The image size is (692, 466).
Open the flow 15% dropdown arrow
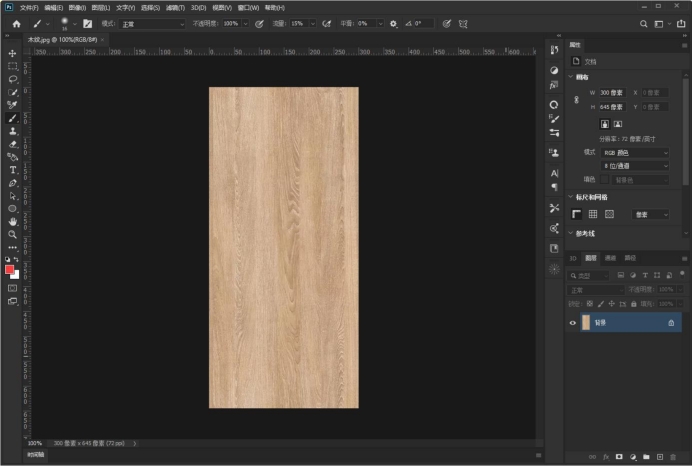[312, 24]
